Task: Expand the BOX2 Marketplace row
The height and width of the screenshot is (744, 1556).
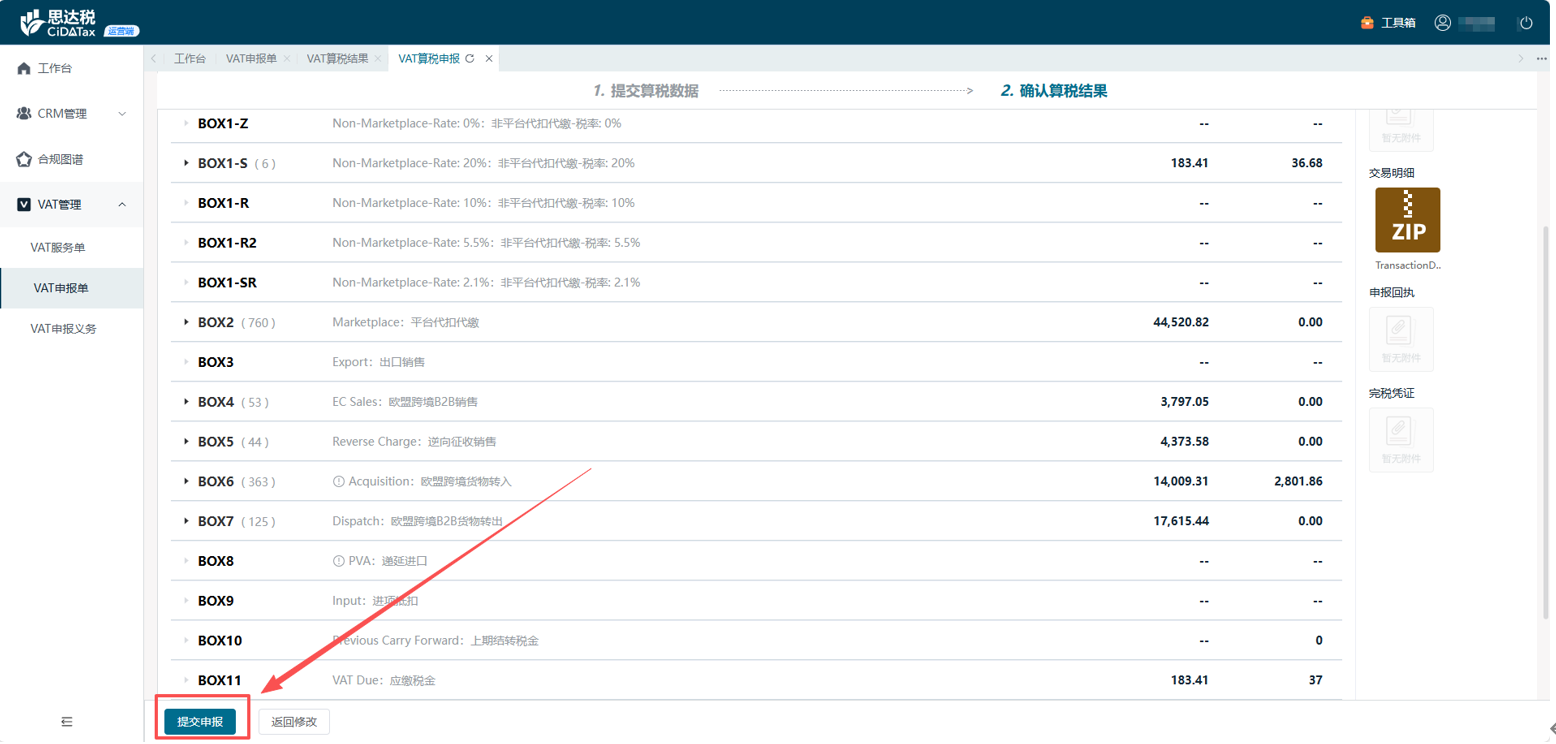Action: coord(186,322)
